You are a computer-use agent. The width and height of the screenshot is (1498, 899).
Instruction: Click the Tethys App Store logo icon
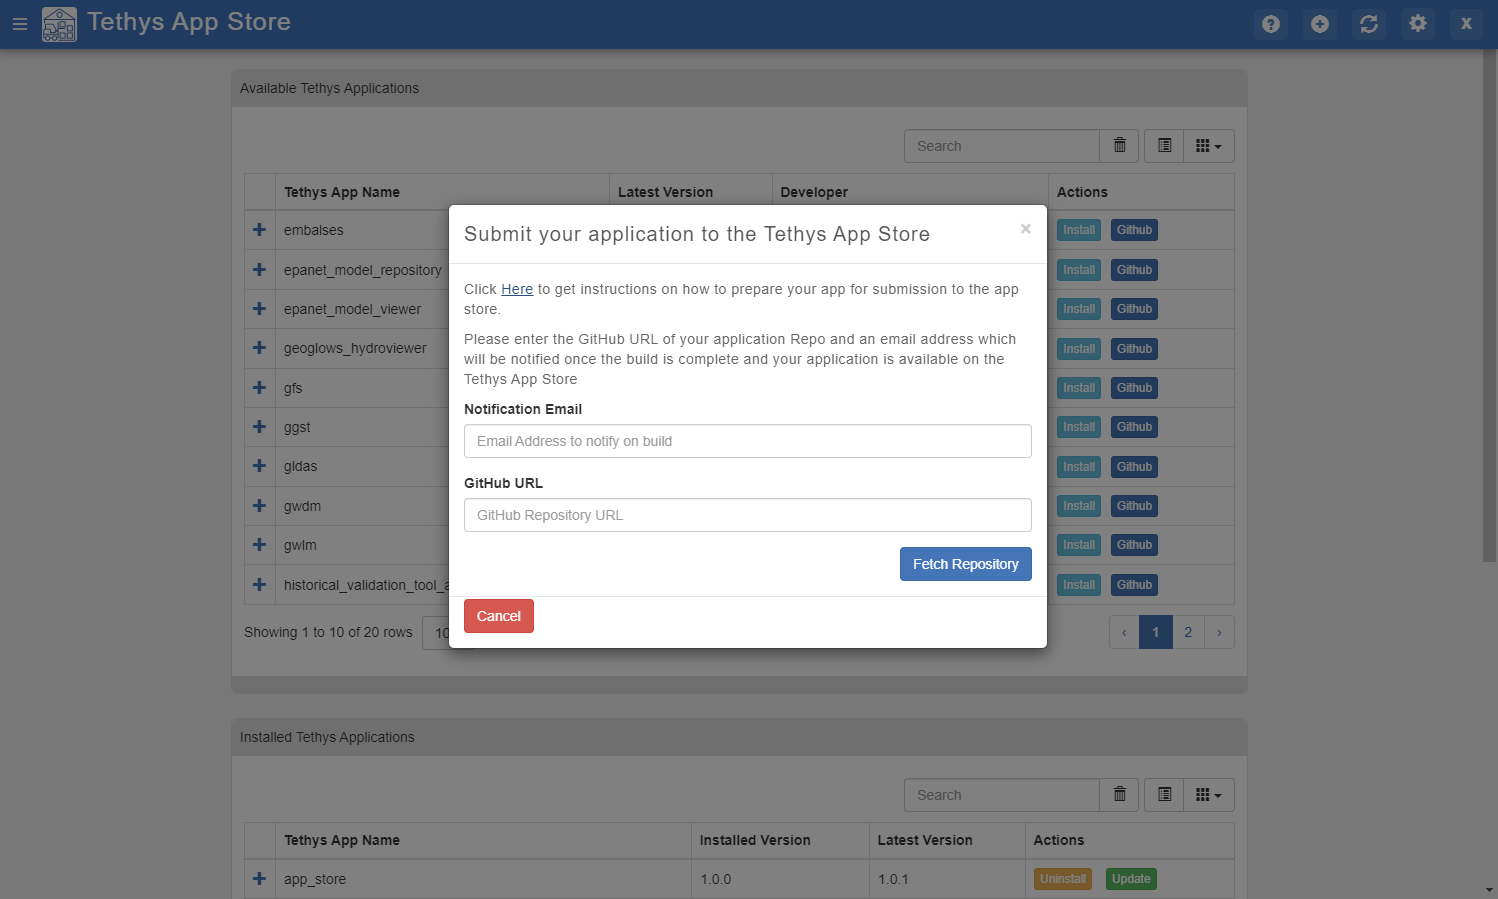(59, 24)
